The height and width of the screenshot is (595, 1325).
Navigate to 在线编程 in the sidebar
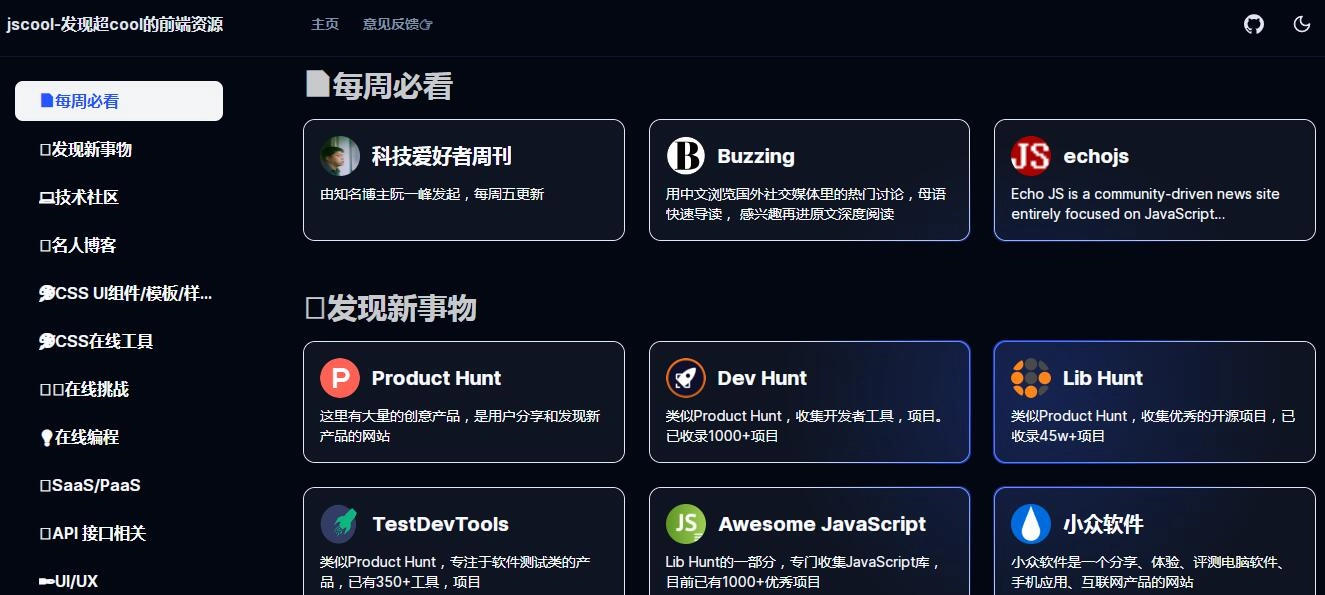tap(80, 437)
